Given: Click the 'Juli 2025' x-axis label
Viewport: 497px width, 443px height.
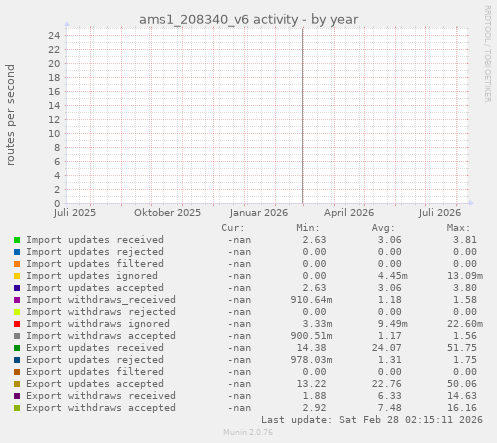Looking at the screenshot, I should click(75, 213).
